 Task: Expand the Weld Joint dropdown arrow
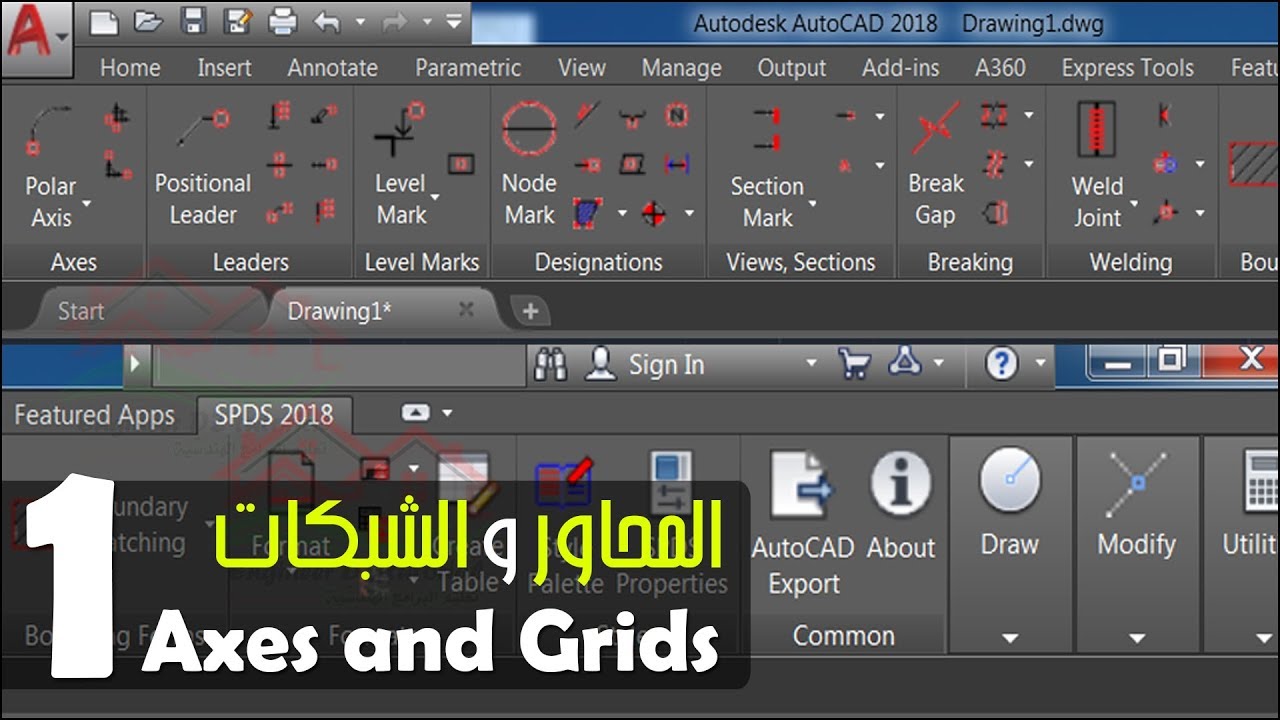pyautogui.click(x=1134, y=204)
